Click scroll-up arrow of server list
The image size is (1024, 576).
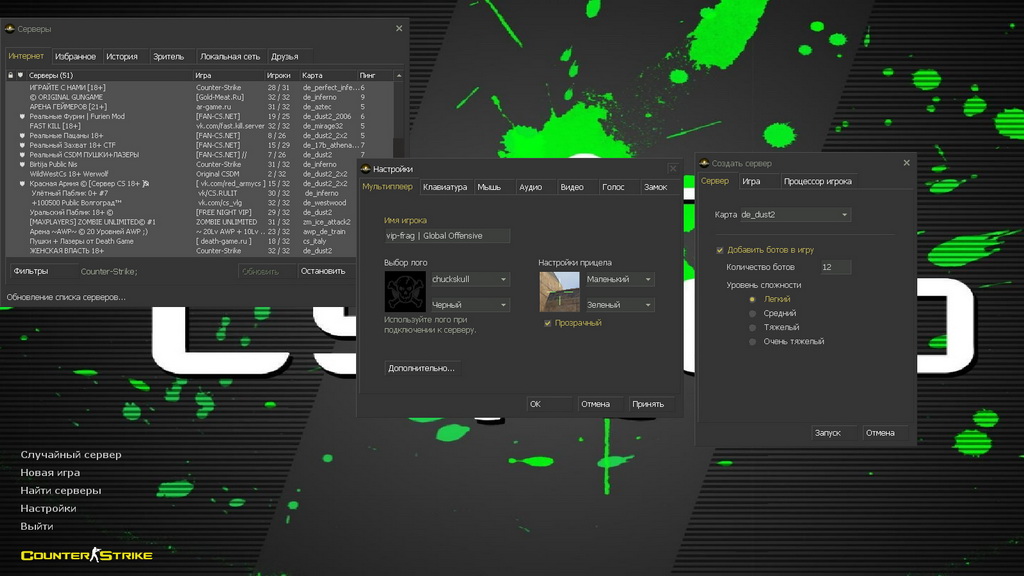click(x=398, y=76)
